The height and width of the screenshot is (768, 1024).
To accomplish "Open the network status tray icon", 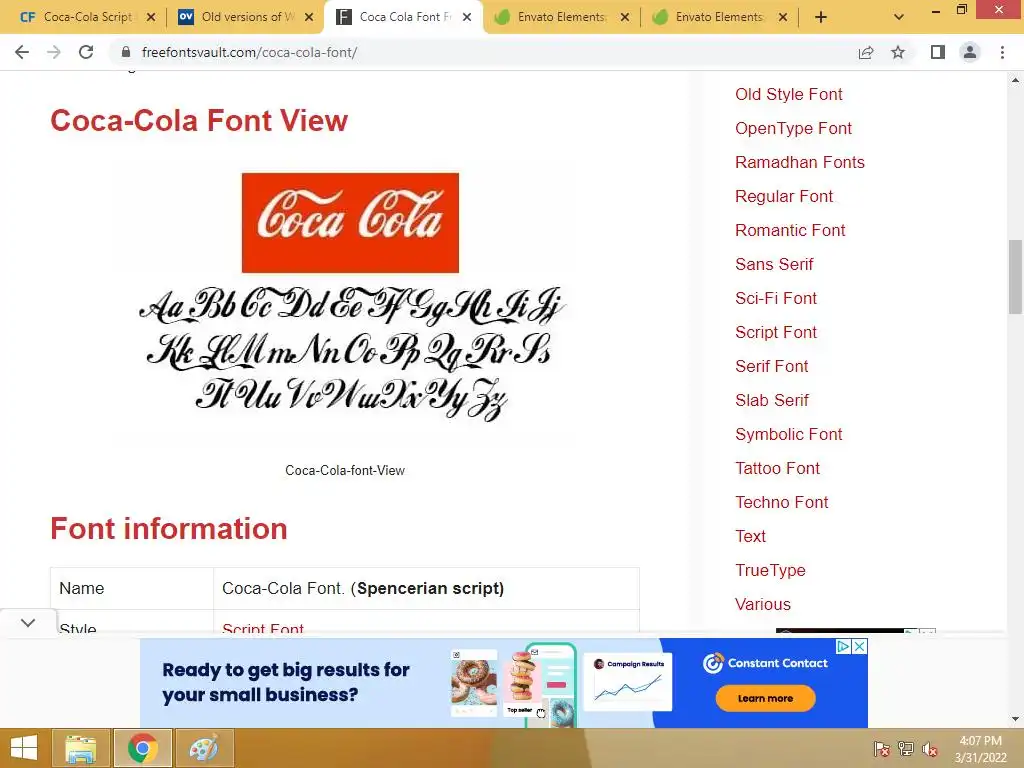I will 906,749.
